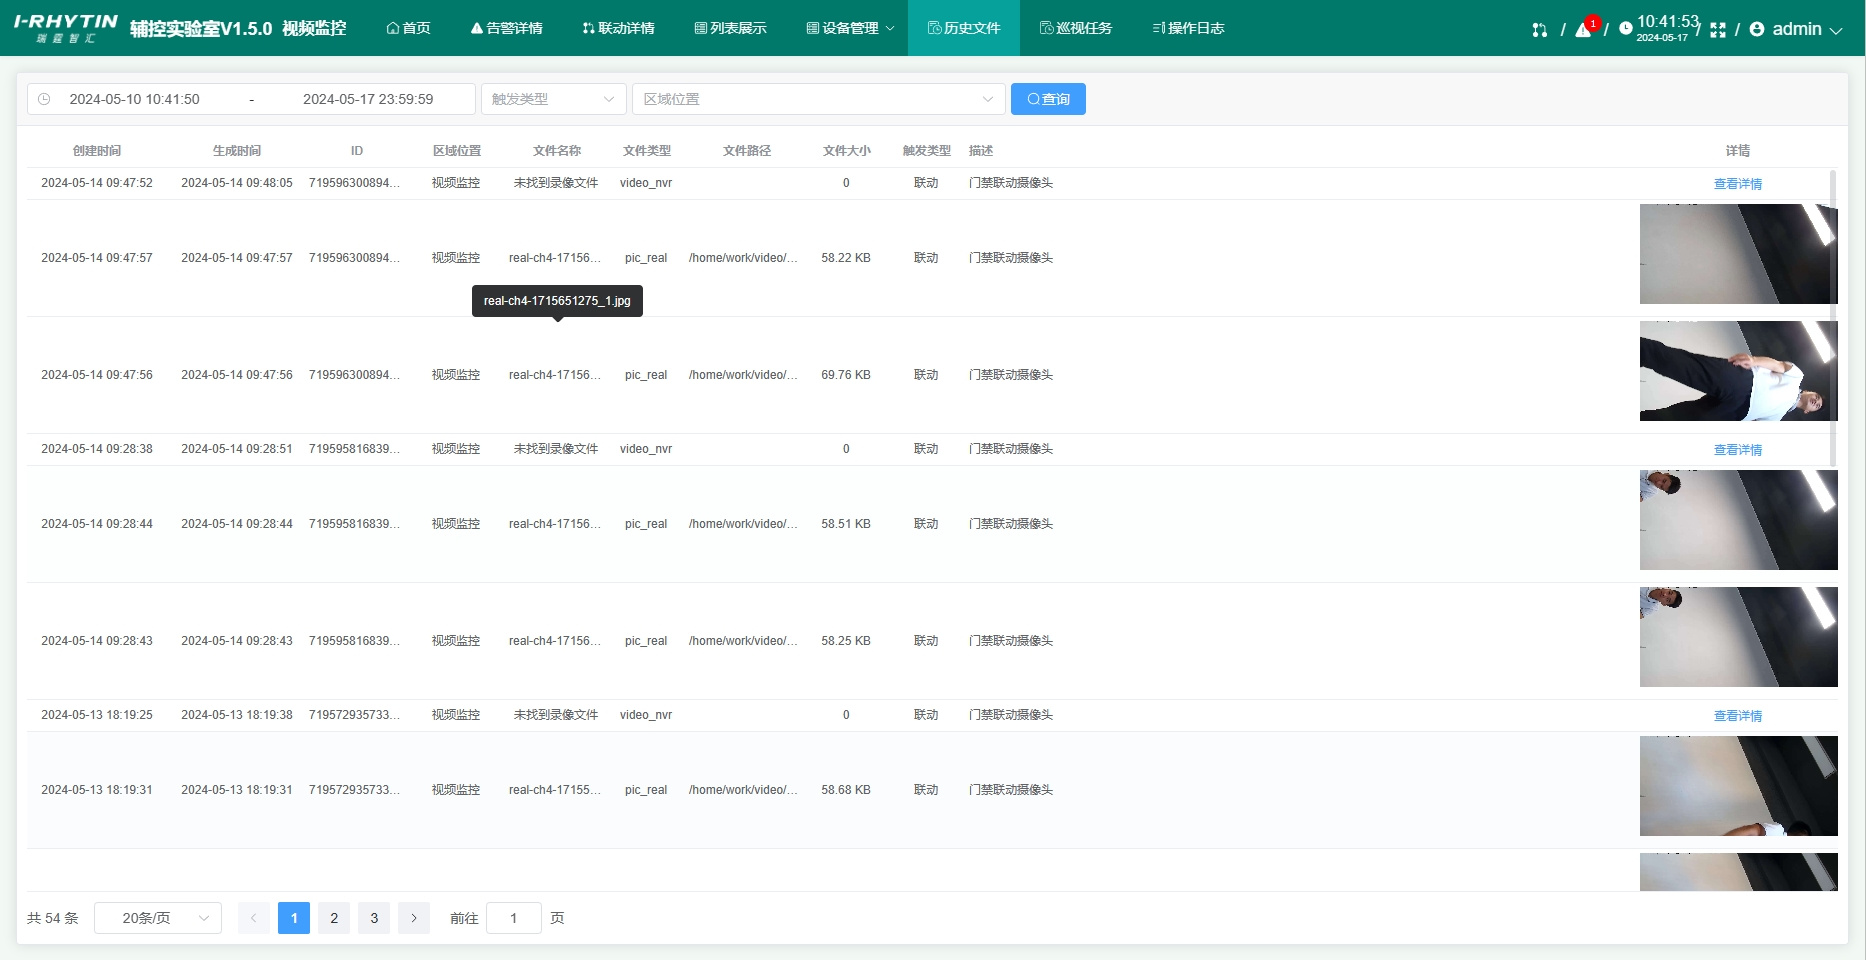Click file name real-ch4-17155… cell
Screen dimensions: 1866x960
[x=555, y=790]
